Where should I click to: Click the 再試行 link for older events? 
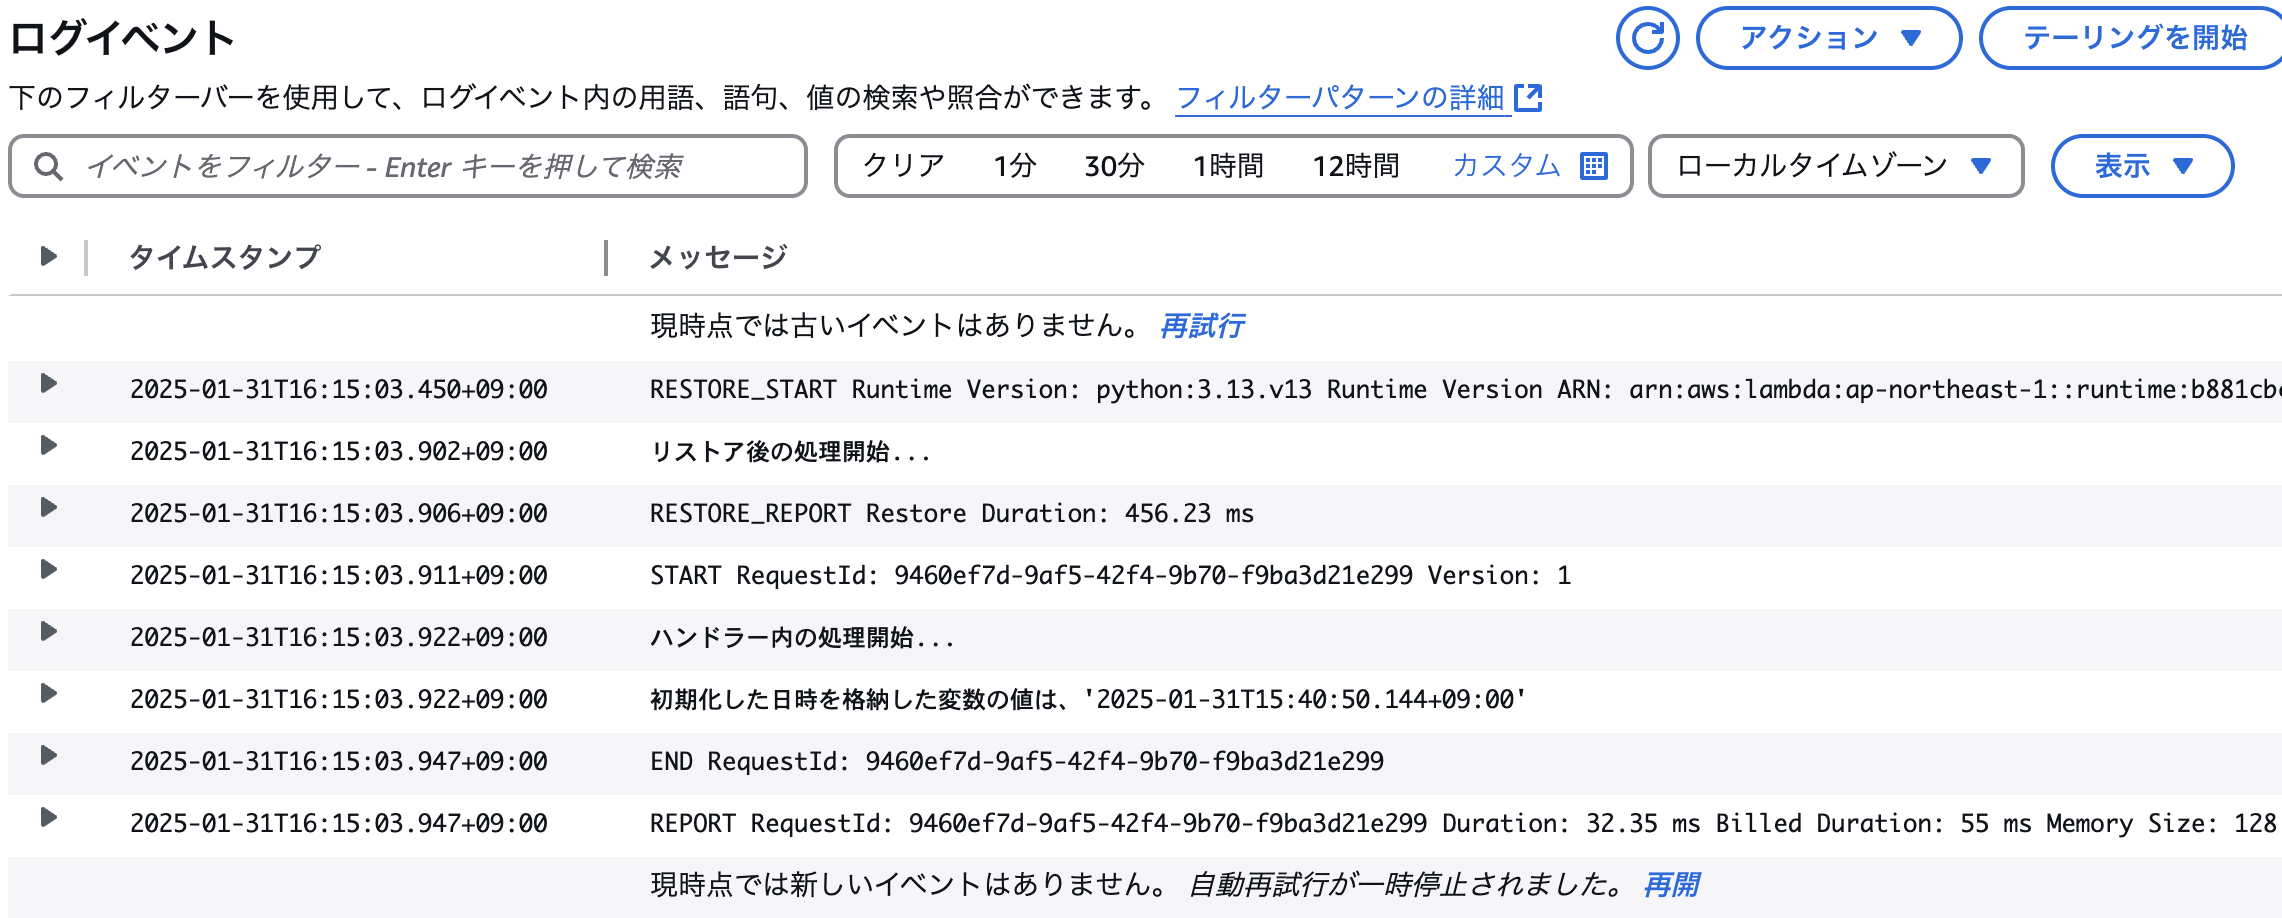[1200, 326]
